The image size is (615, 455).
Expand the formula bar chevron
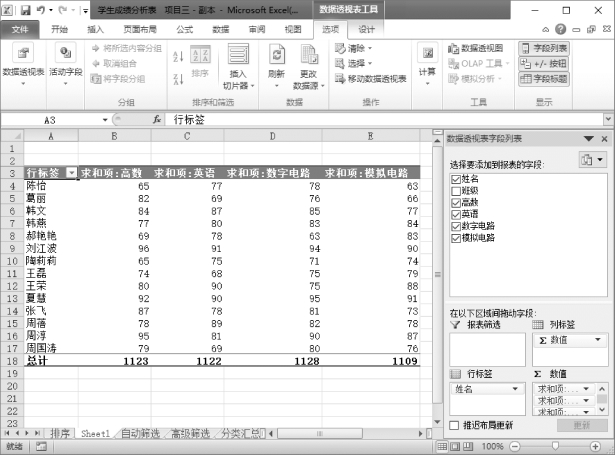pos(608,119)
